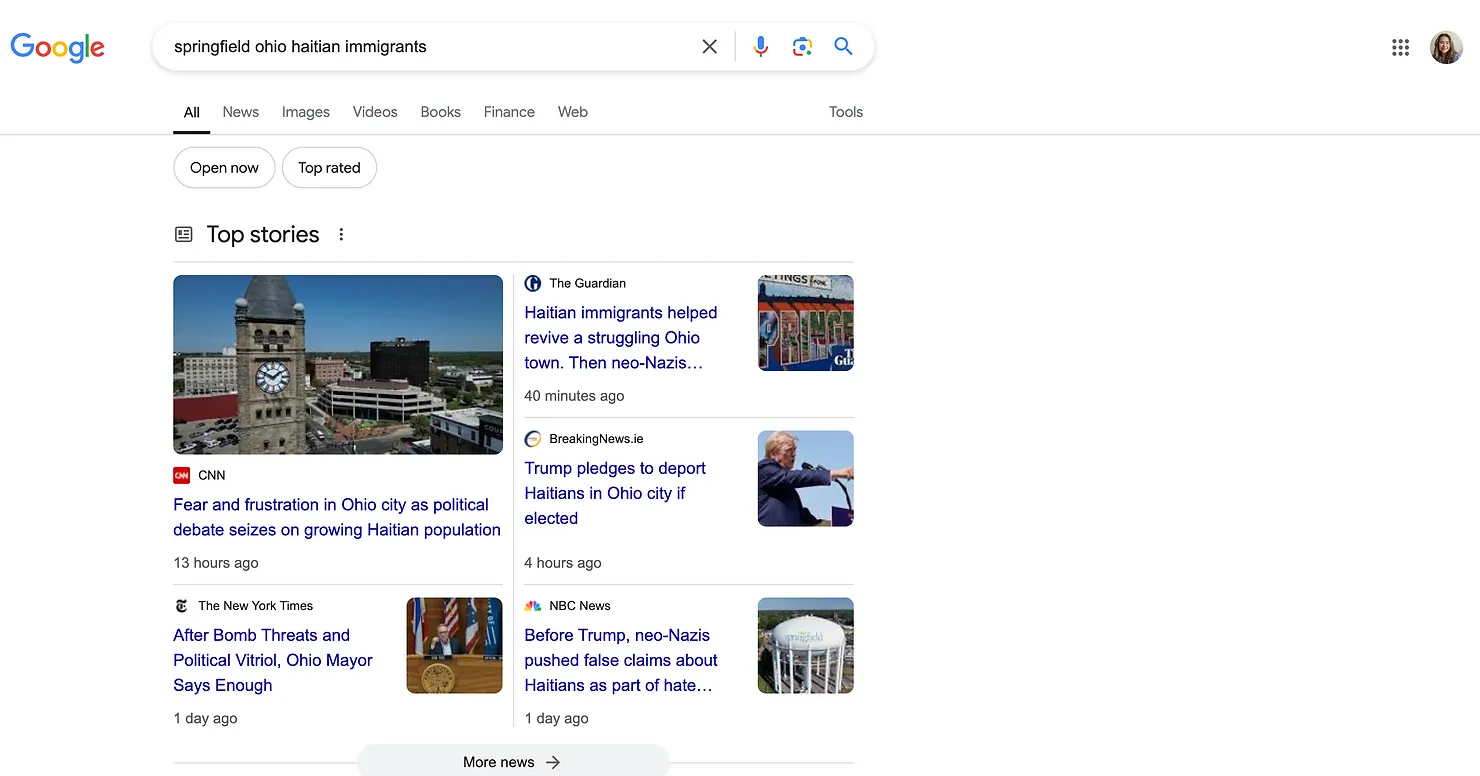The width and height of the screenshot is (1480, 776).
Task: Select the All results tab
Action: (x=192, y=112)
